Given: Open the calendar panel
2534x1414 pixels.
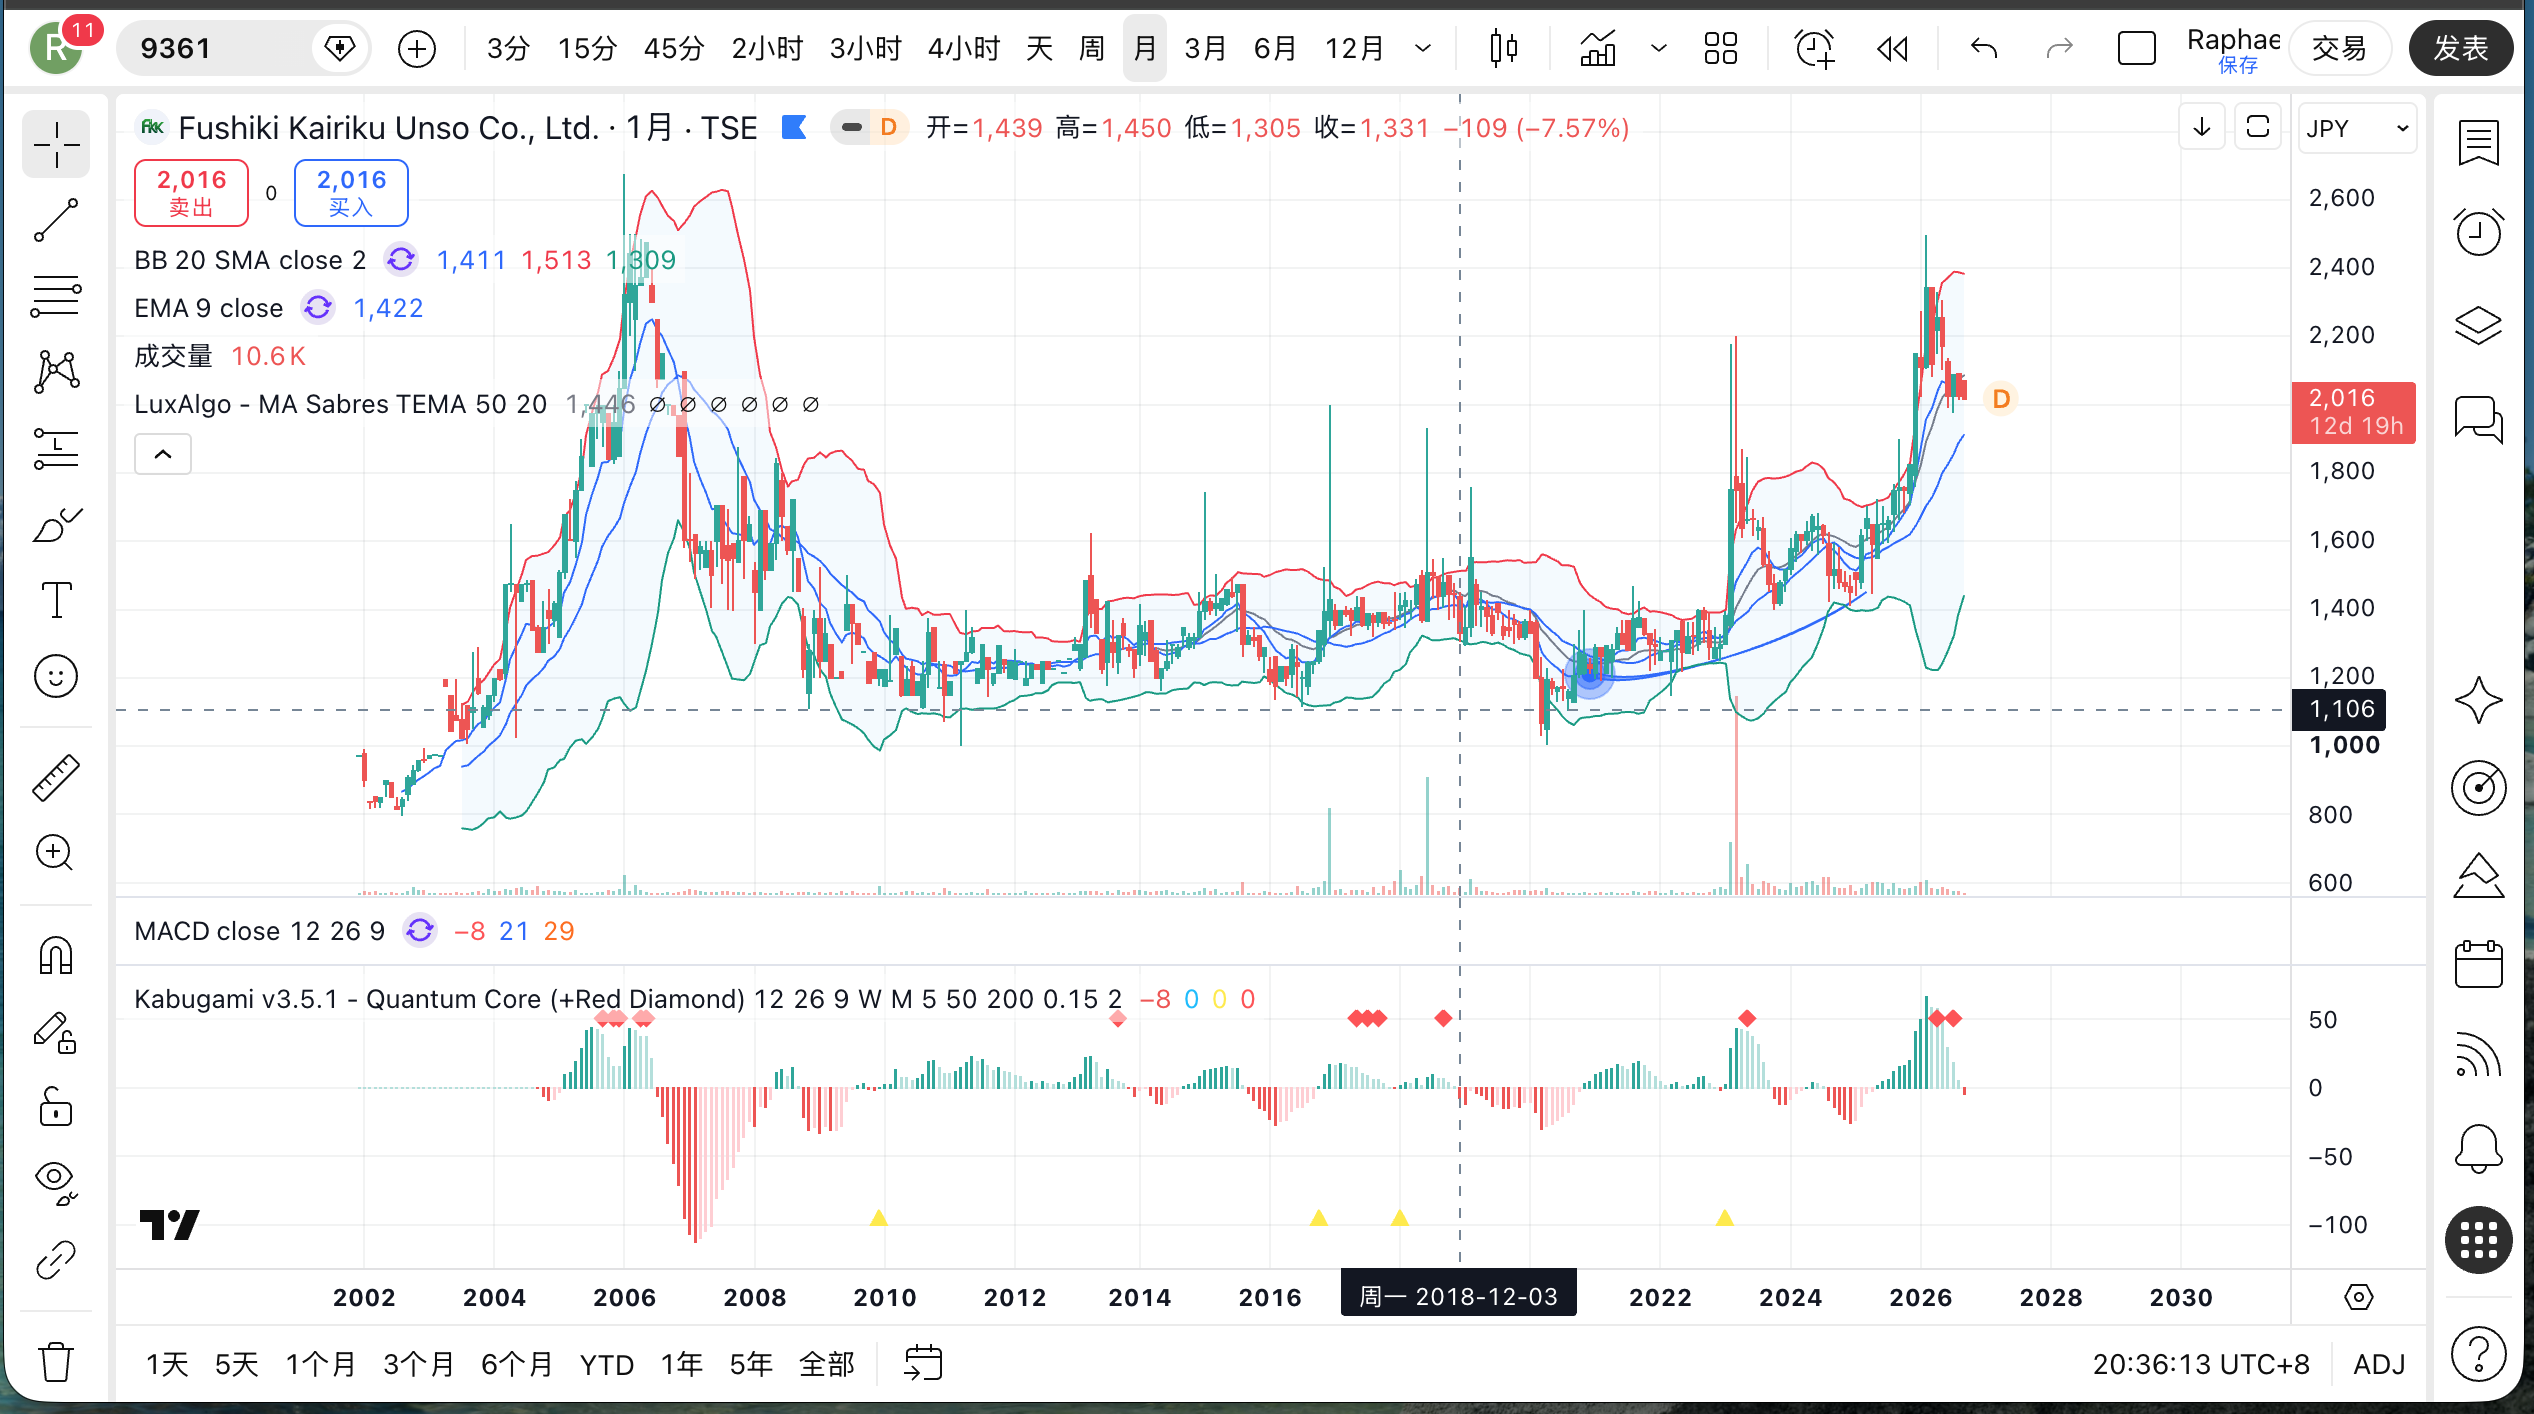Looking at the screenshot, I should pos(2479,964).
